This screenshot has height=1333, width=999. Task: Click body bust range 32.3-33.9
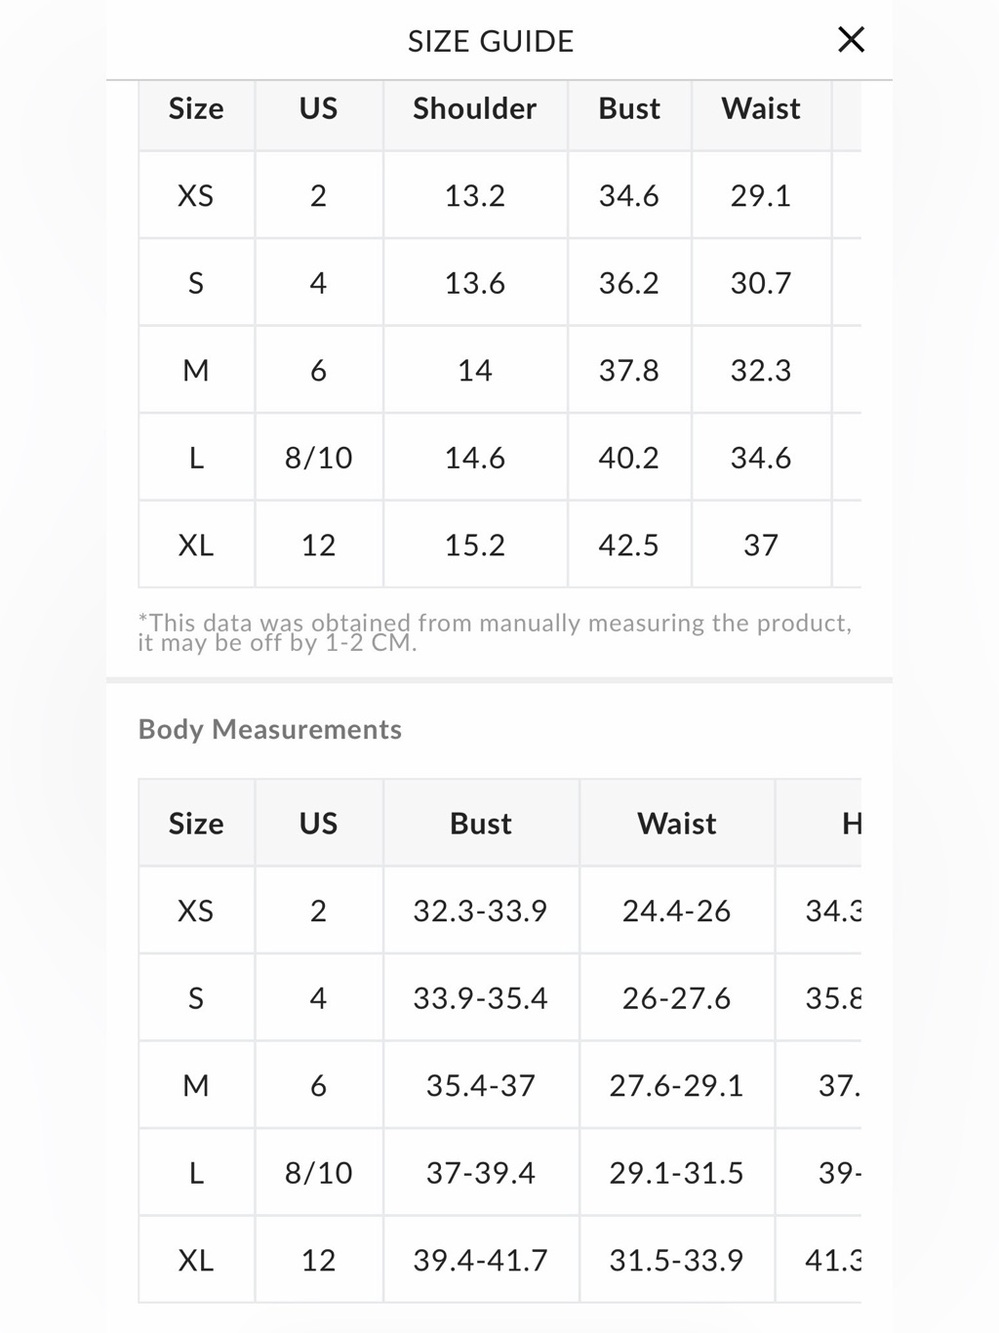click(481, 911)
